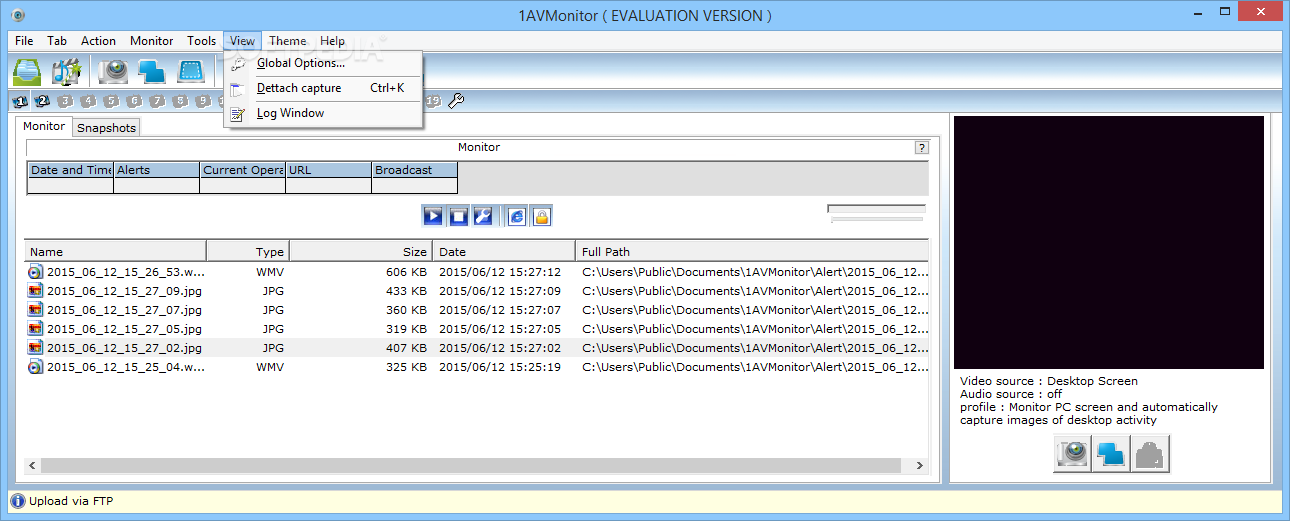Open the file archive tray icon in toolbar

tap(27, 72)
